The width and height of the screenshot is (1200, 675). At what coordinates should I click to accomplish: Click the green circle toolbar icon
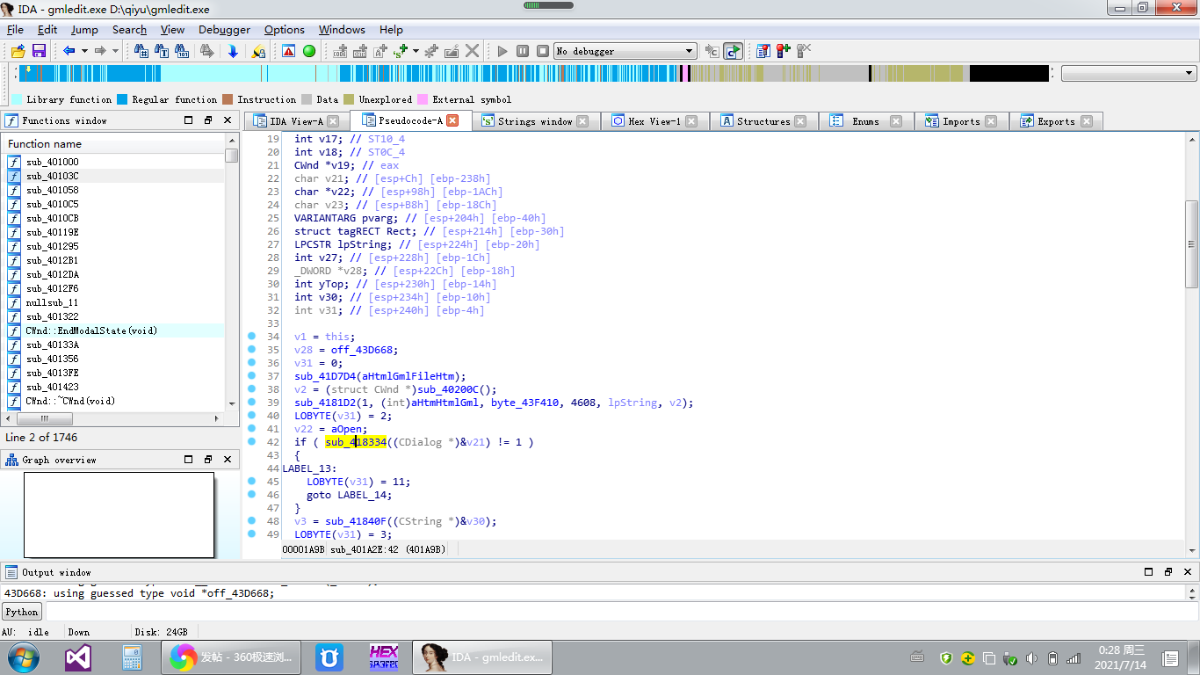[309, 51]
